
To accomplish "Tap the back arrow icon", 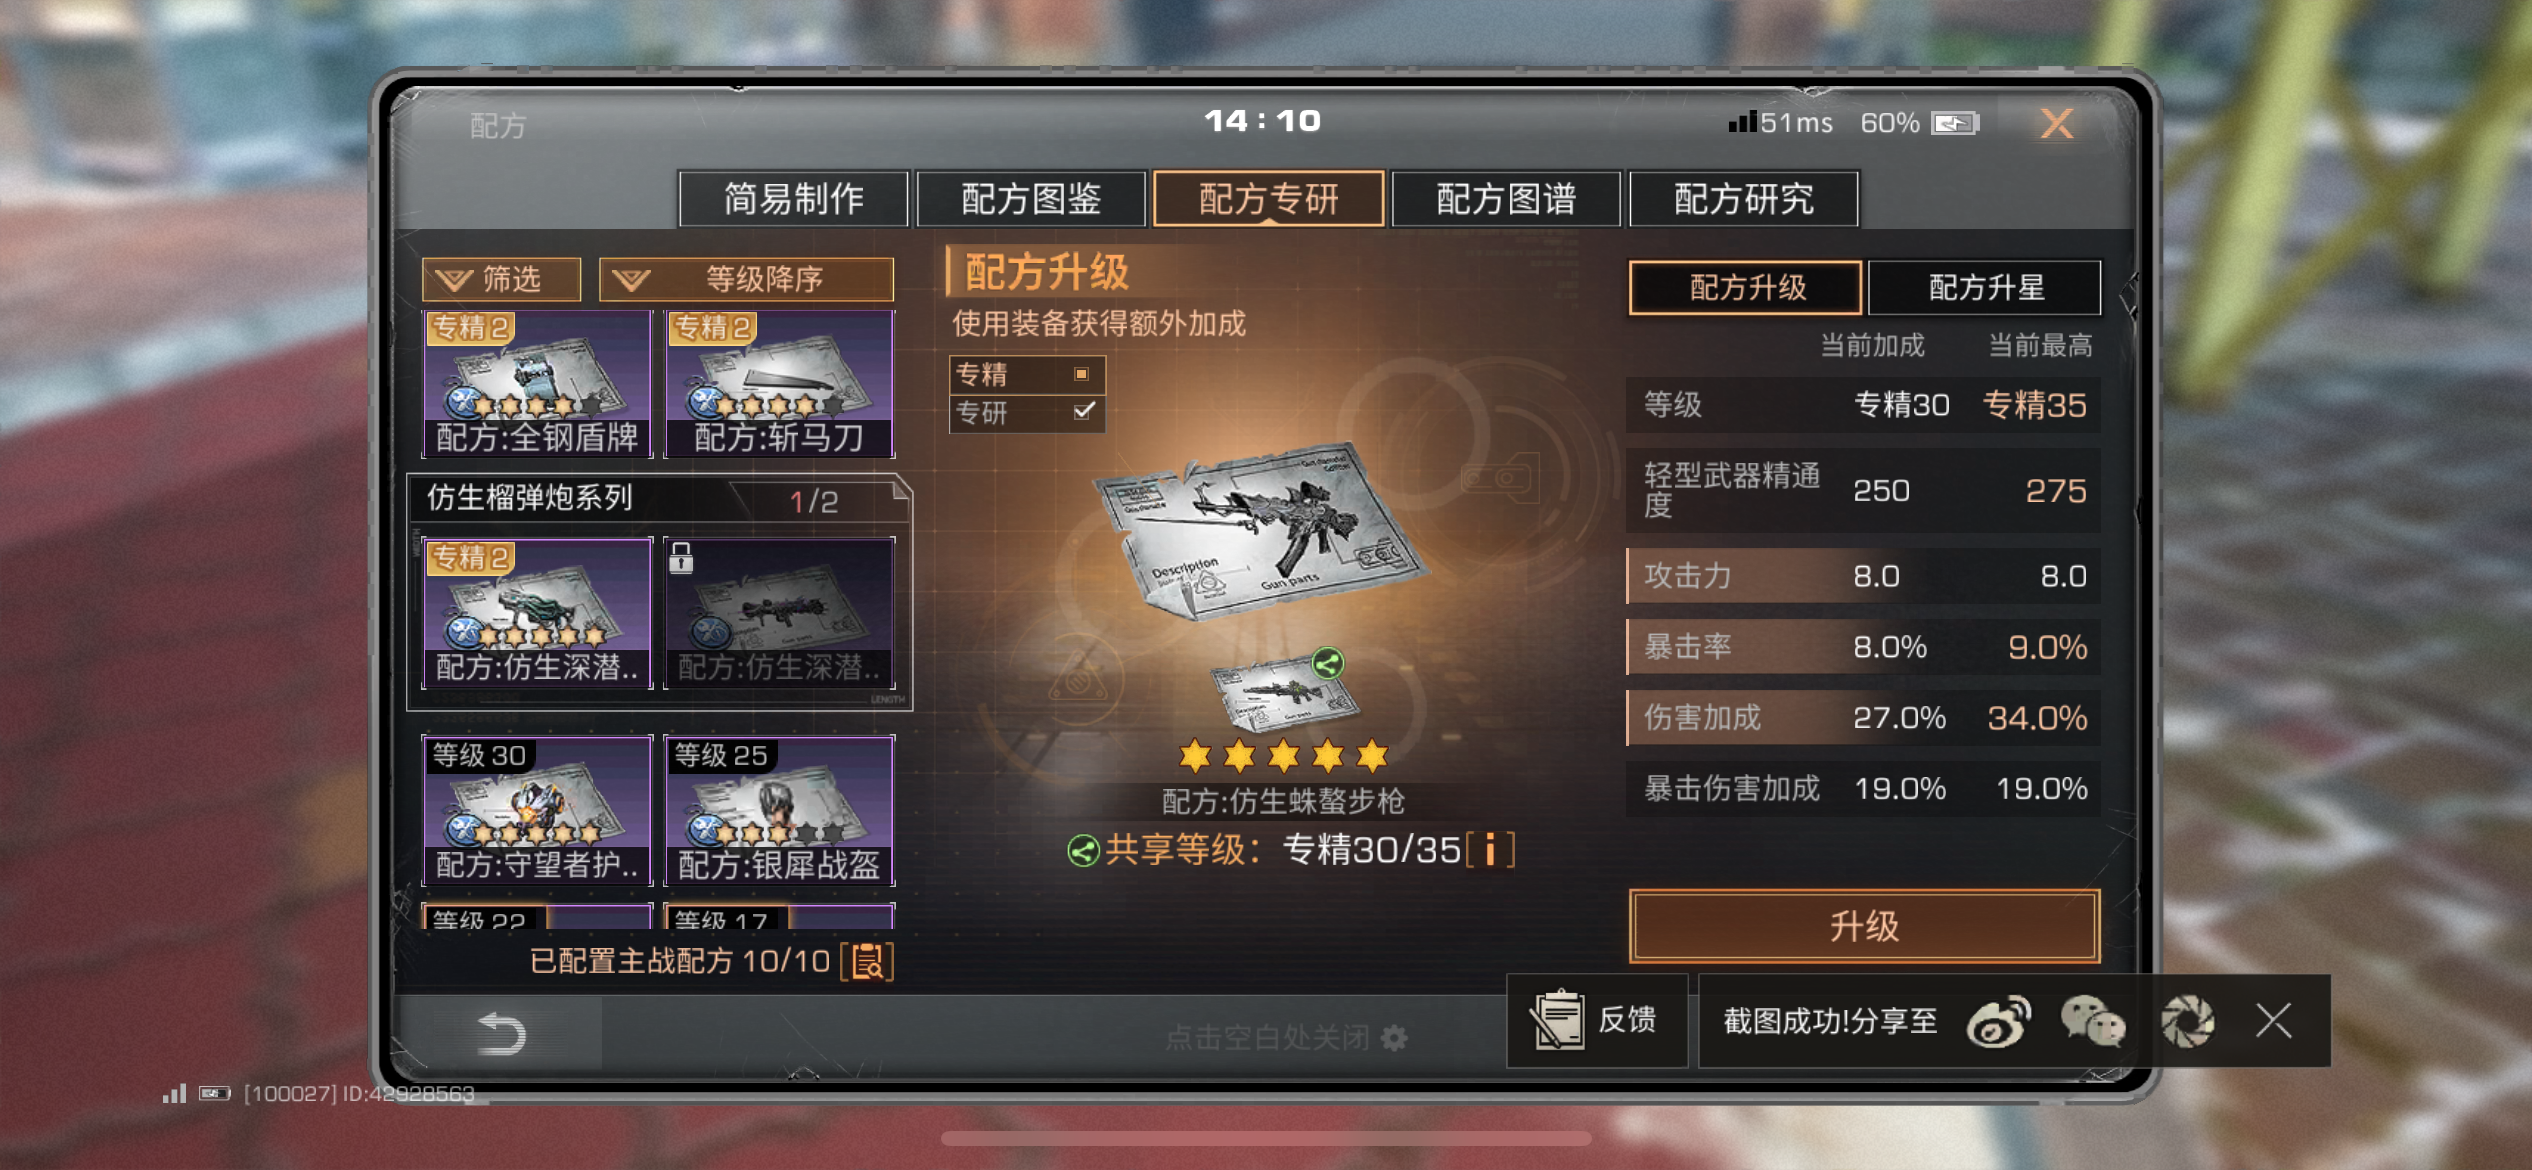I will (x=501, y=1034).
